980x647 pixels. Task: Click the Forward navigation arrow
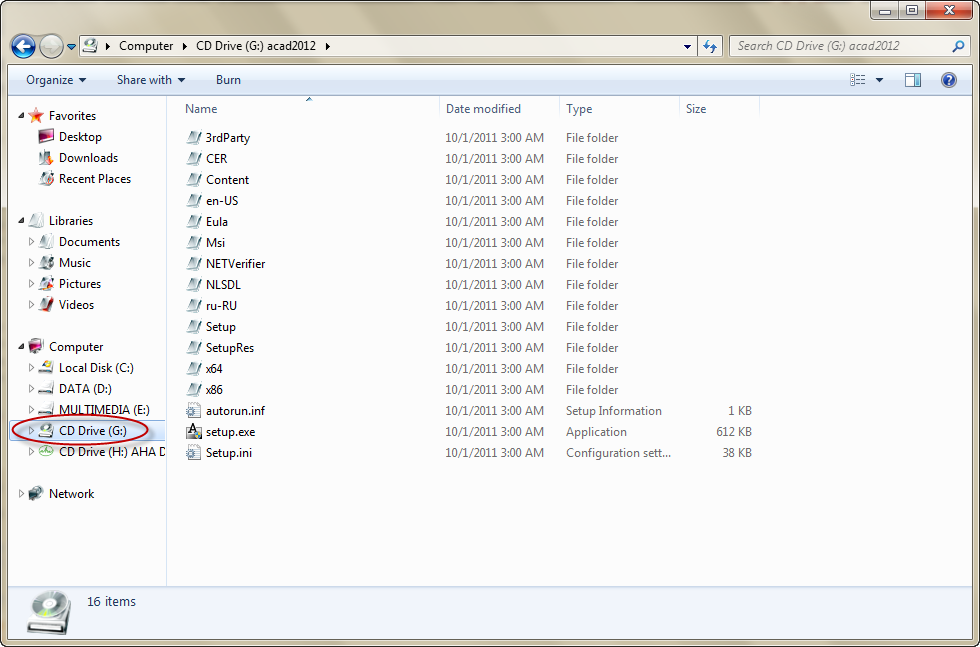51,46
